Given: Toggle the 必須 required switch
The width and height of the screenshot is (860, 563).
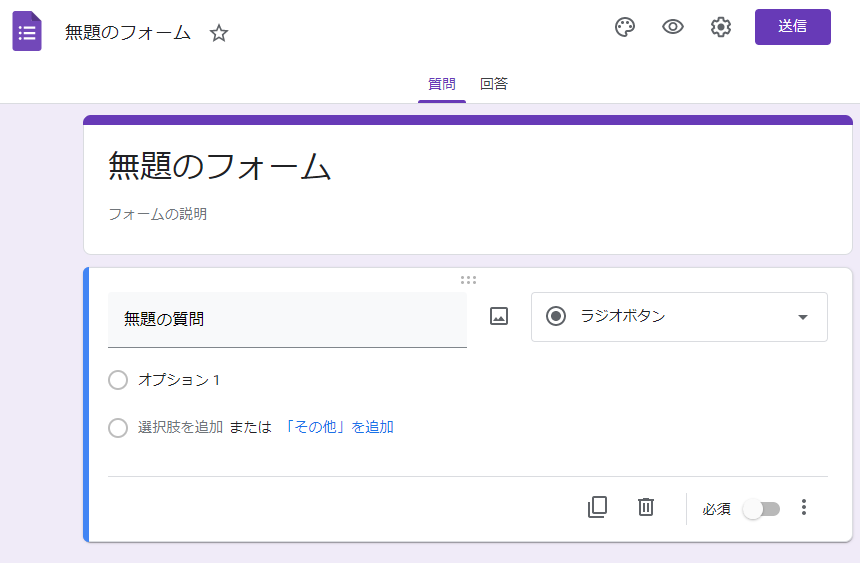Looking at the screenshot, I should pyautogui.click(x=761, y=509).
